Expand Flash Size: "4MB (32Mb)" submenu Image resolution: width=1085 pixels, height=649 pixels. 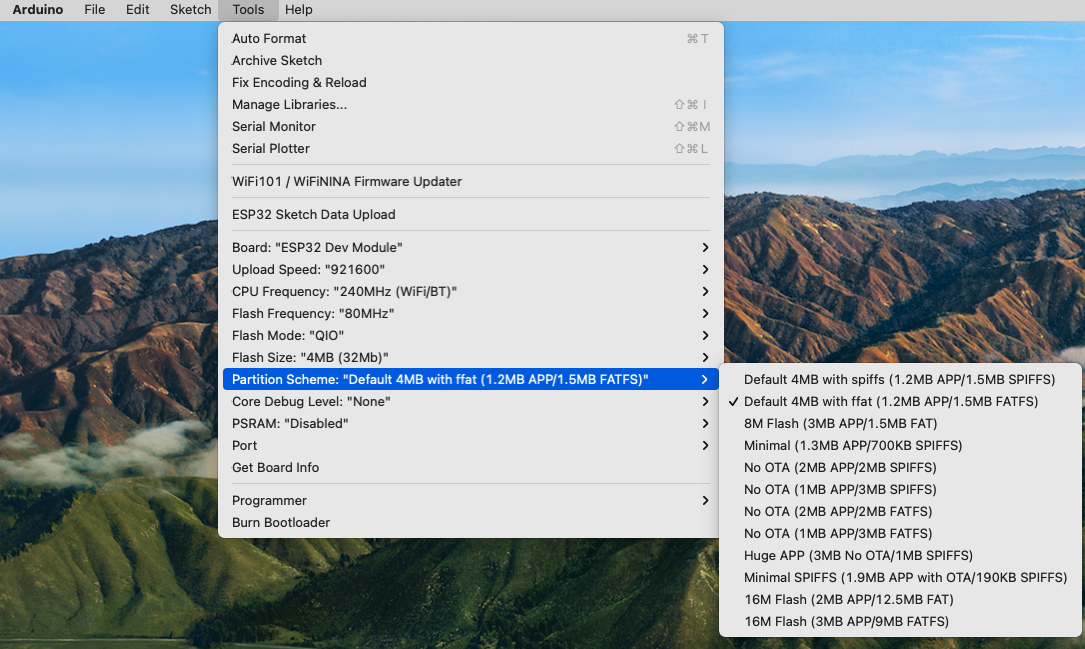471,358
